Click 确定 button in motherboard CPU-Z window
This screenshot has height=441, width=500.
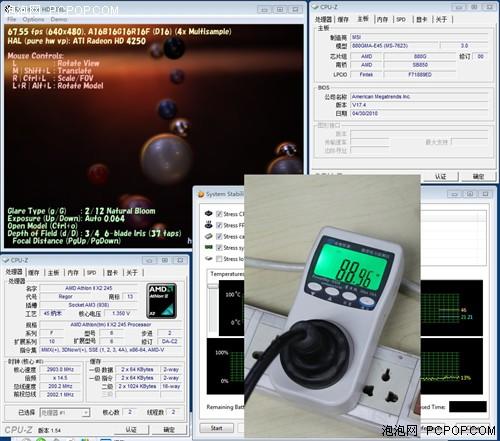[478, 177]
